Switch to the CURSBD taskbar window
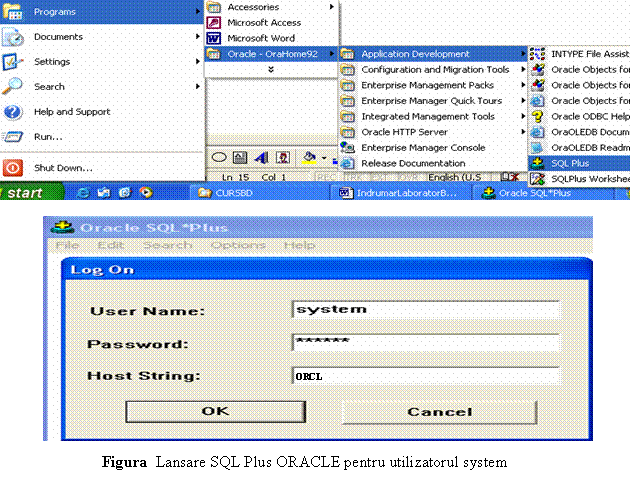Image resolution: width=630 pixels, height=482 pixels. point(257,193)
